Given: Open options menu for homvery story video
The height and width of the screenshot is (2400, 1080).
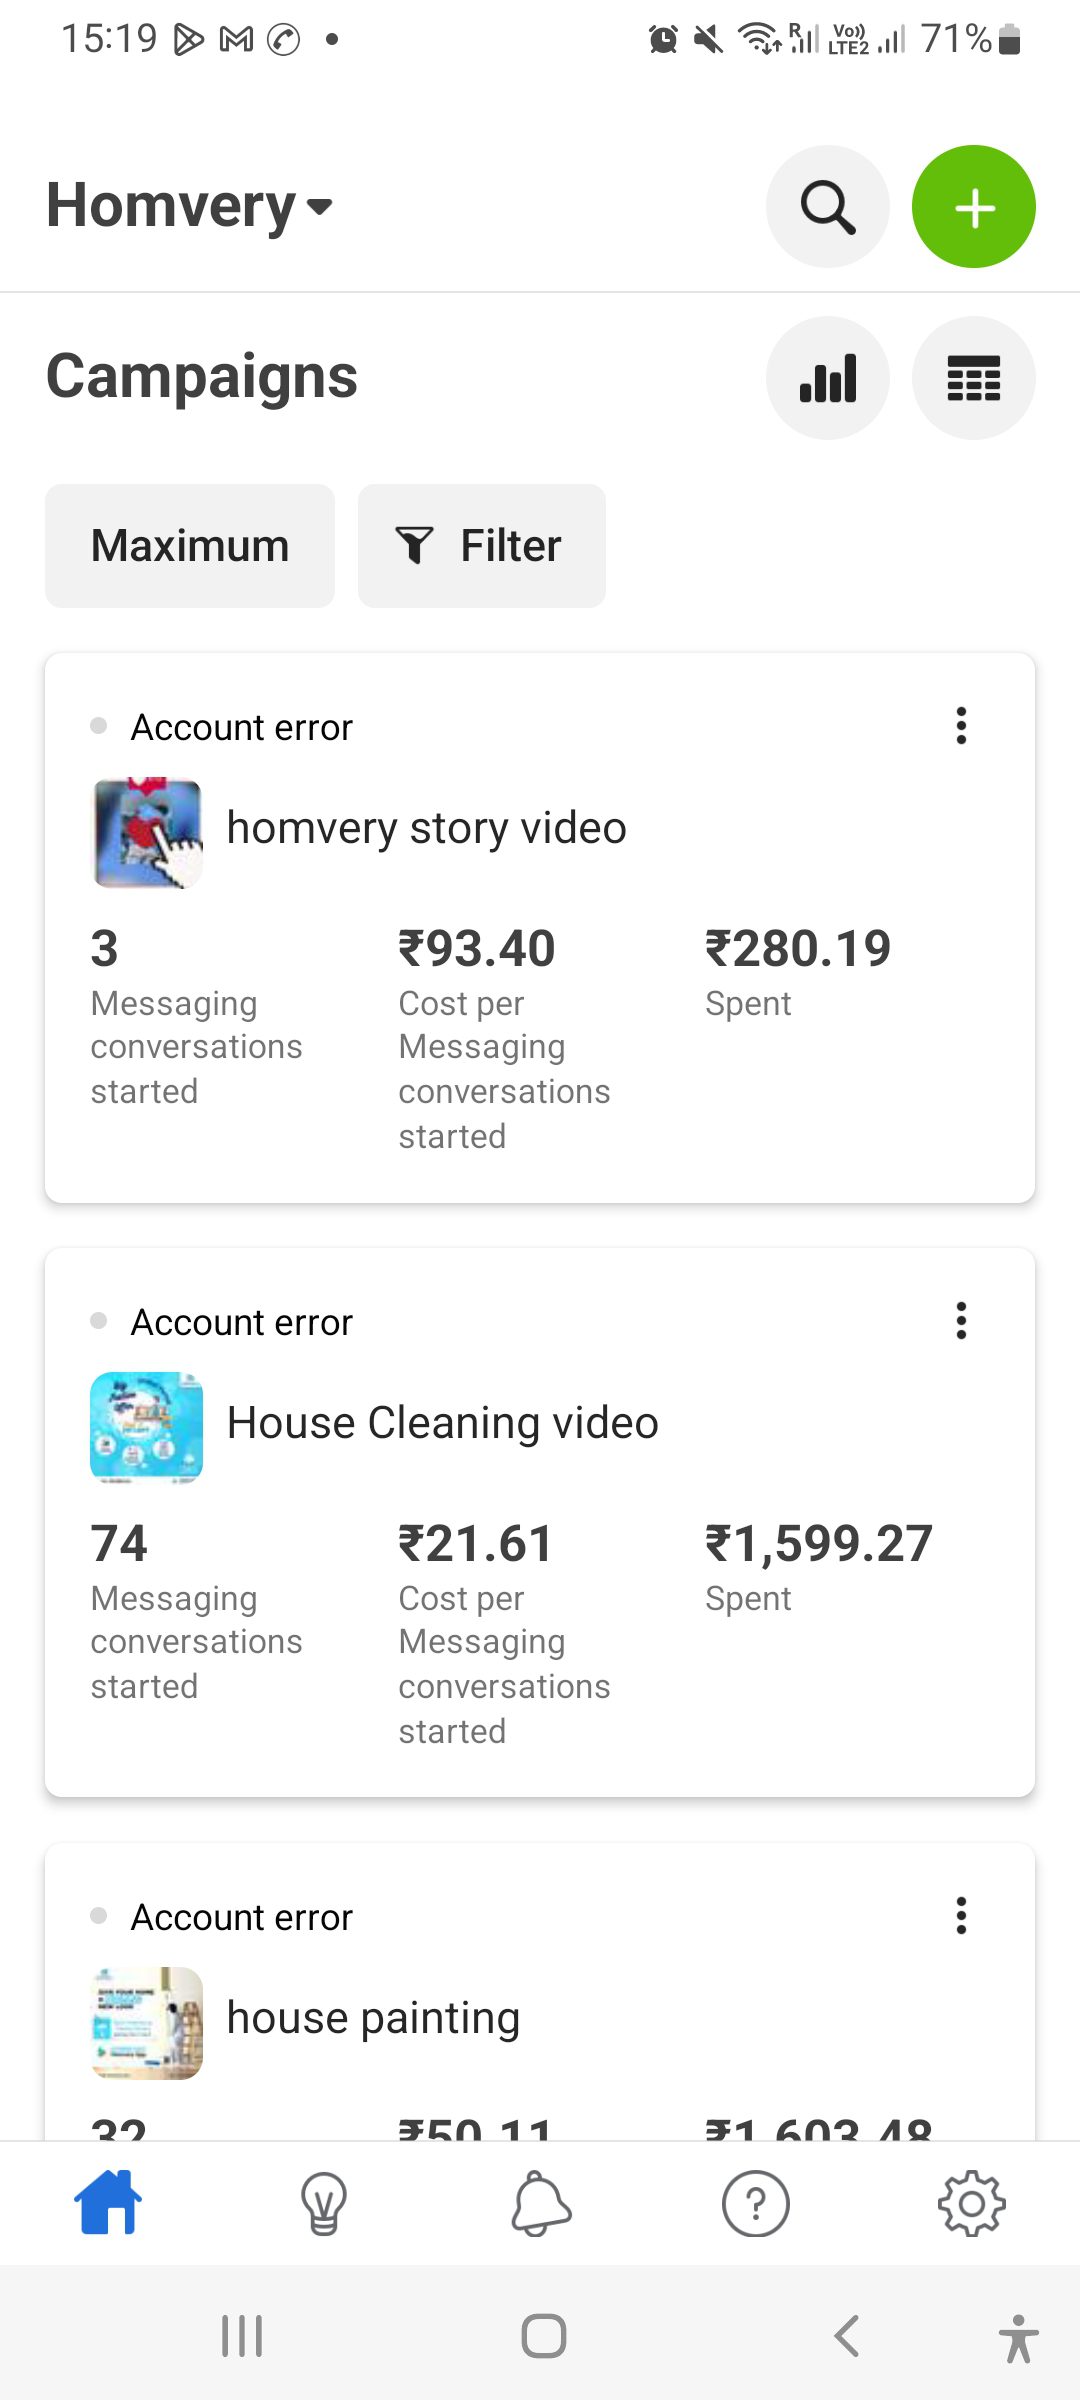Looking at the screenshot, I should tap(961, 726).
